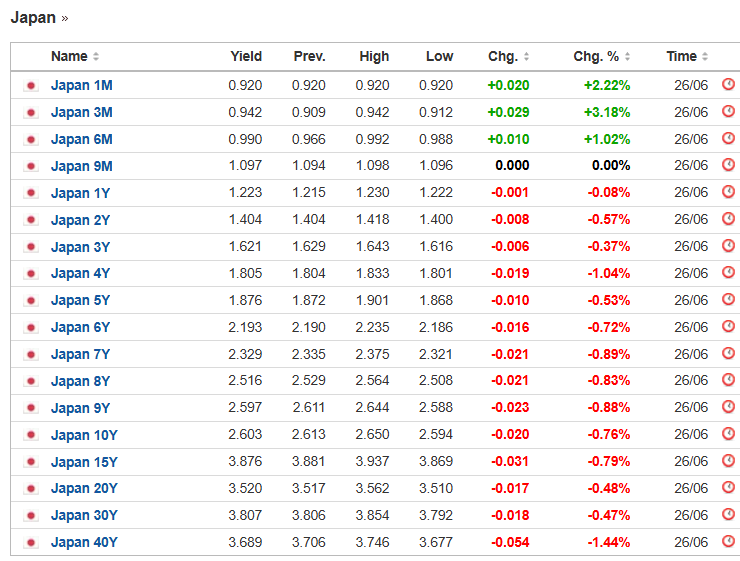Screen dimensions: 740x561
Task: Open the Japan 8Y bond link
Action: point(80,381)
